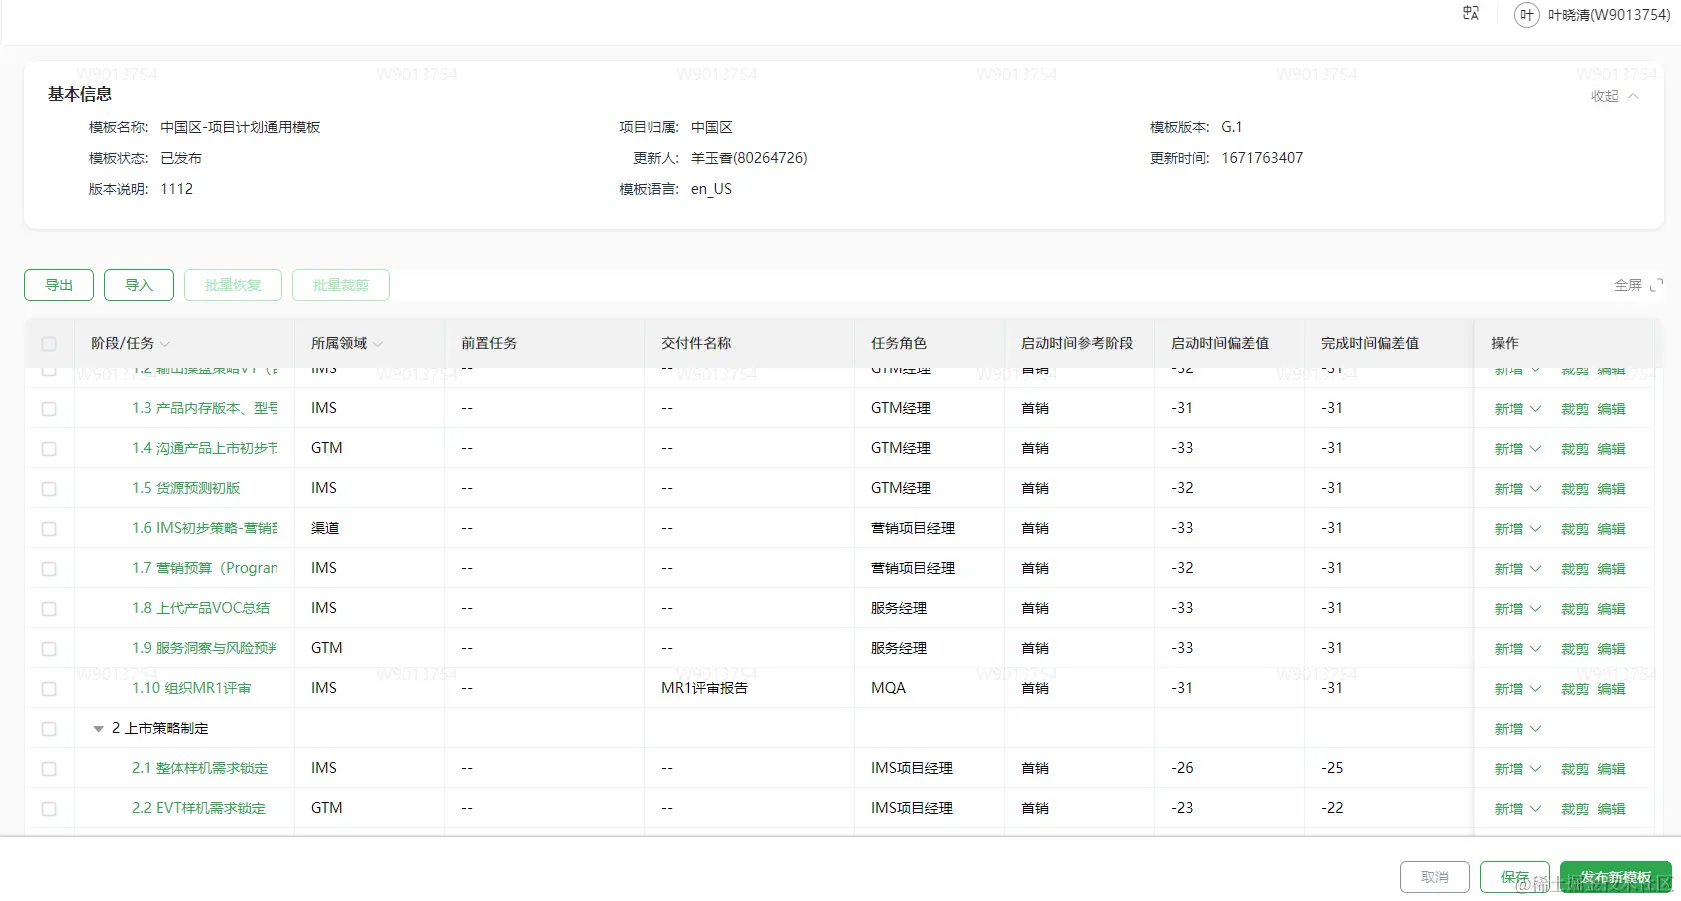Viewport: 1681px width, 901px height.
Task: Click the MR1评审报告 deliverable cell
Action: click(704, 688)
